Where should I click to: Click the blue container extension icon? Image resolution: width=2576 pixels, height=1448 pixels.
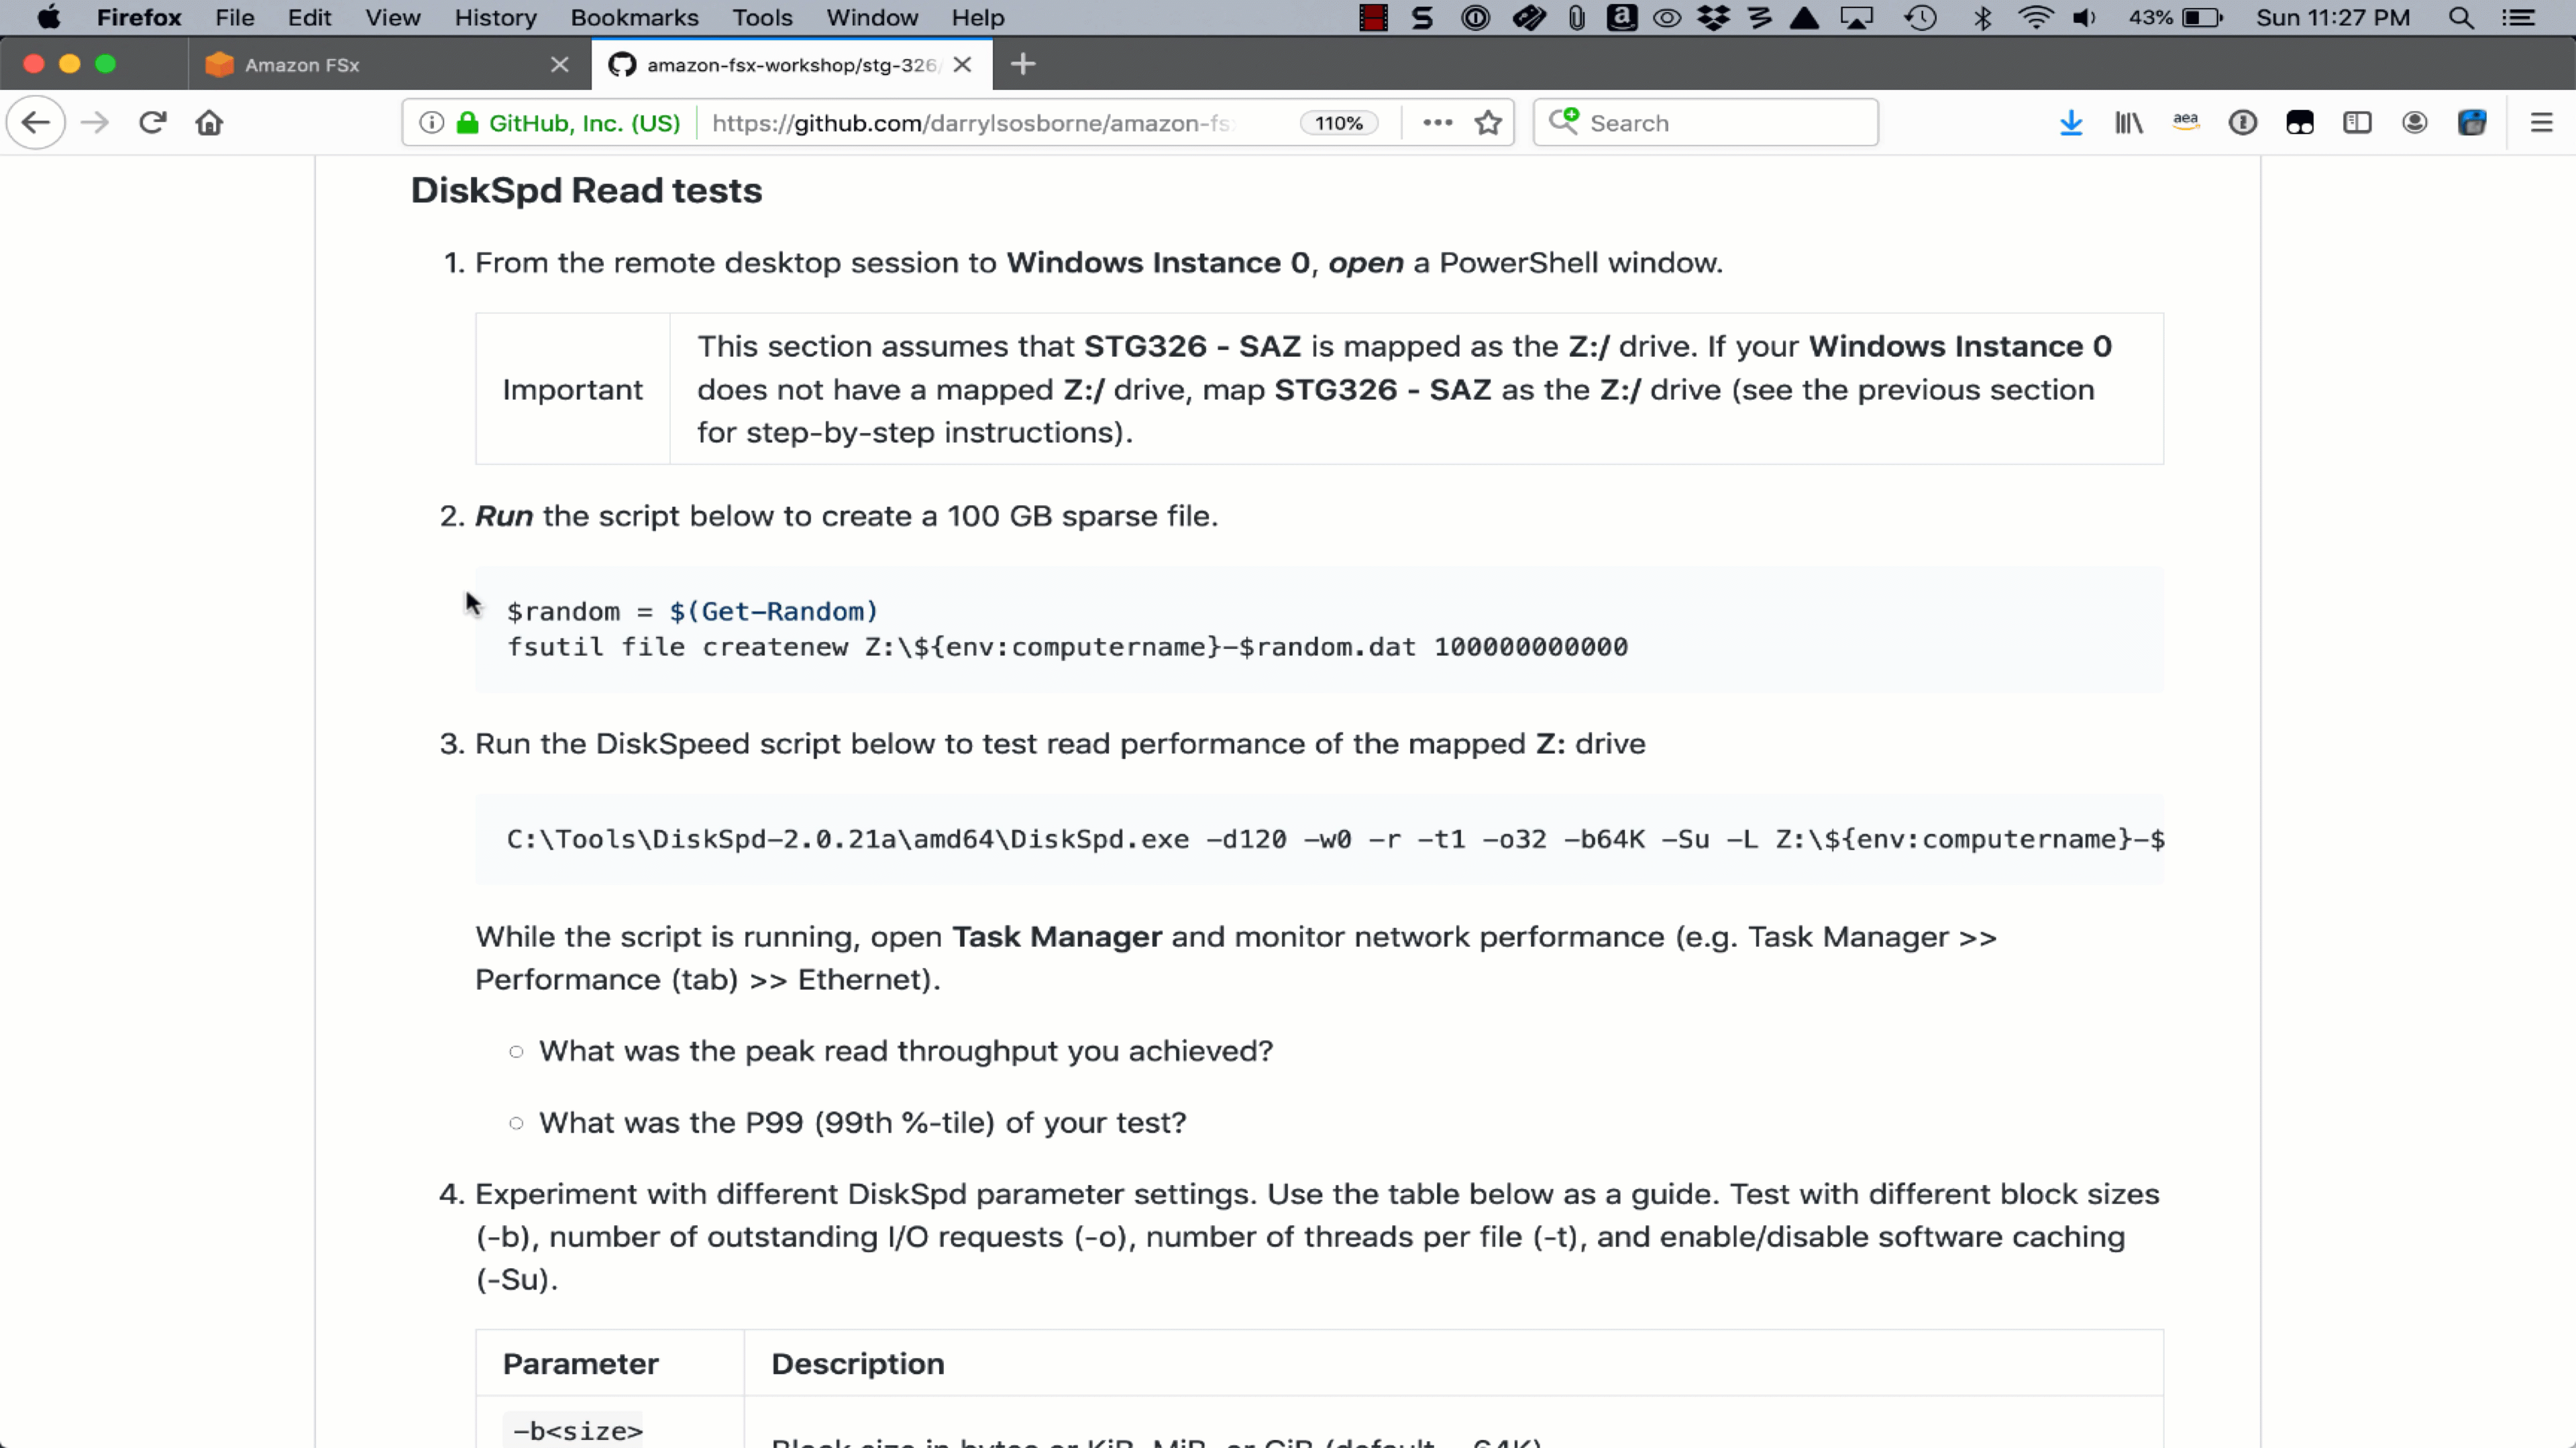[x=2472, y=122]
